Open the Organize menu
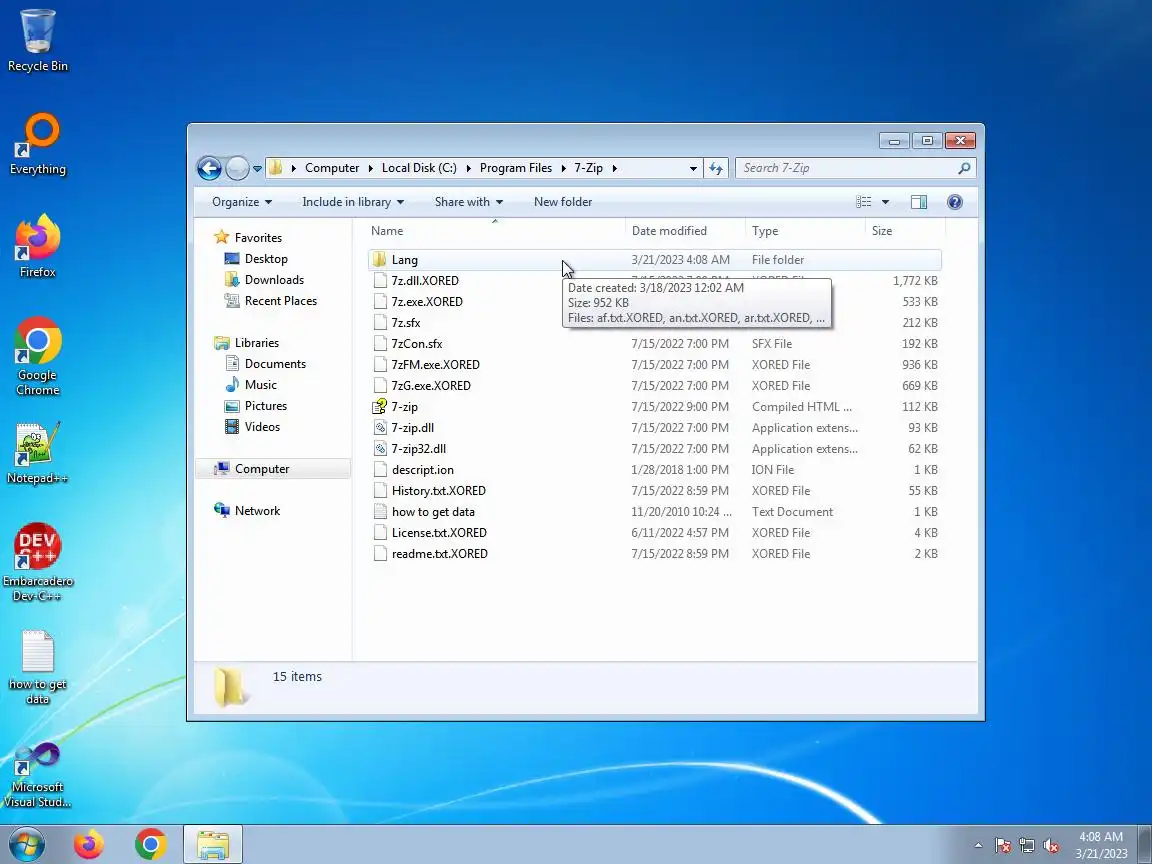This screenshot has height=864, width=1152. click(x=242, y=202)
